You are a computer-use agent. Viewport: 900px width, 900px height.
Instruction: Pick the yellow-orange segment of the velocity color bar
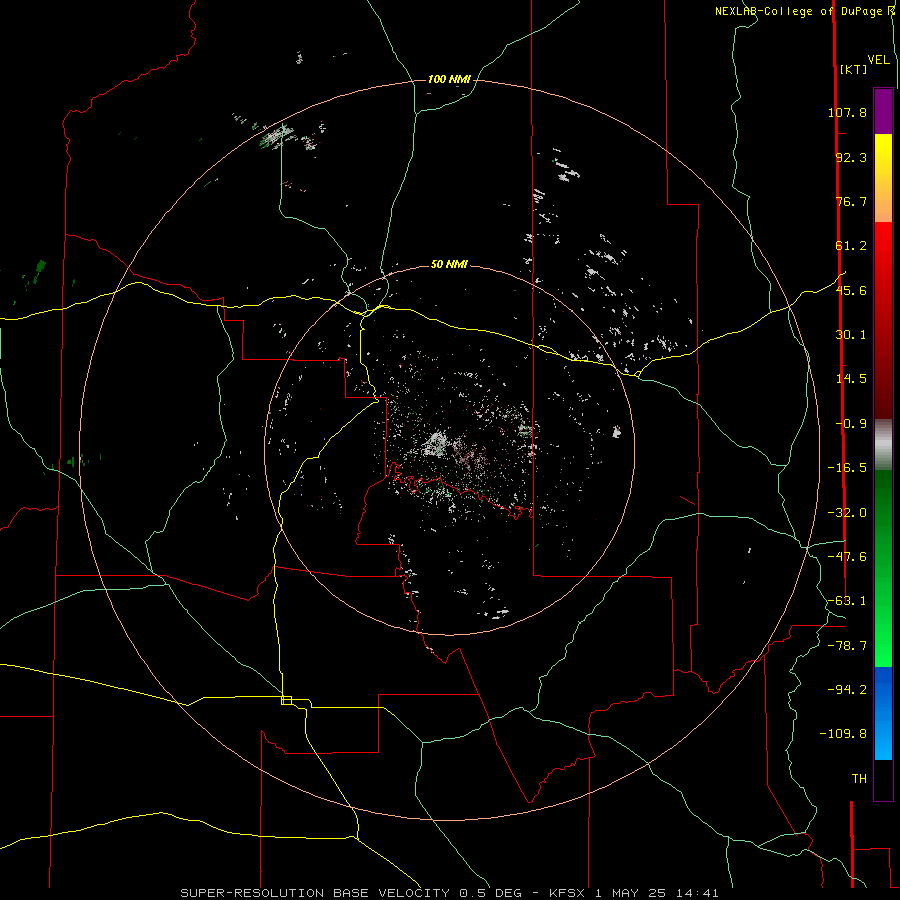pyautogui.click(x=883, y=178)
